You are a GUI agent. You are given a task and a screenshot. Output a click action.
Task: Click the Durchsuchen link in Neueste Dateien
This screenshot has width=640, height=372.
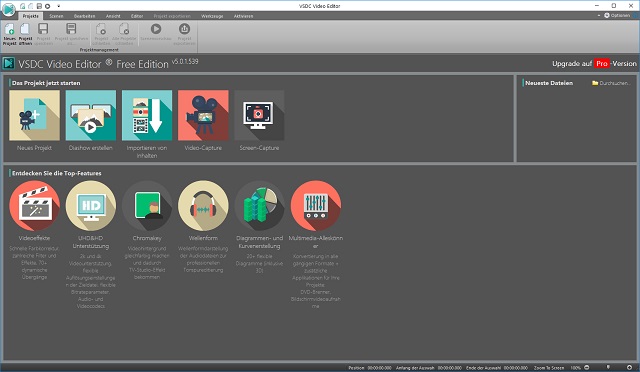[x=611, y=83]
